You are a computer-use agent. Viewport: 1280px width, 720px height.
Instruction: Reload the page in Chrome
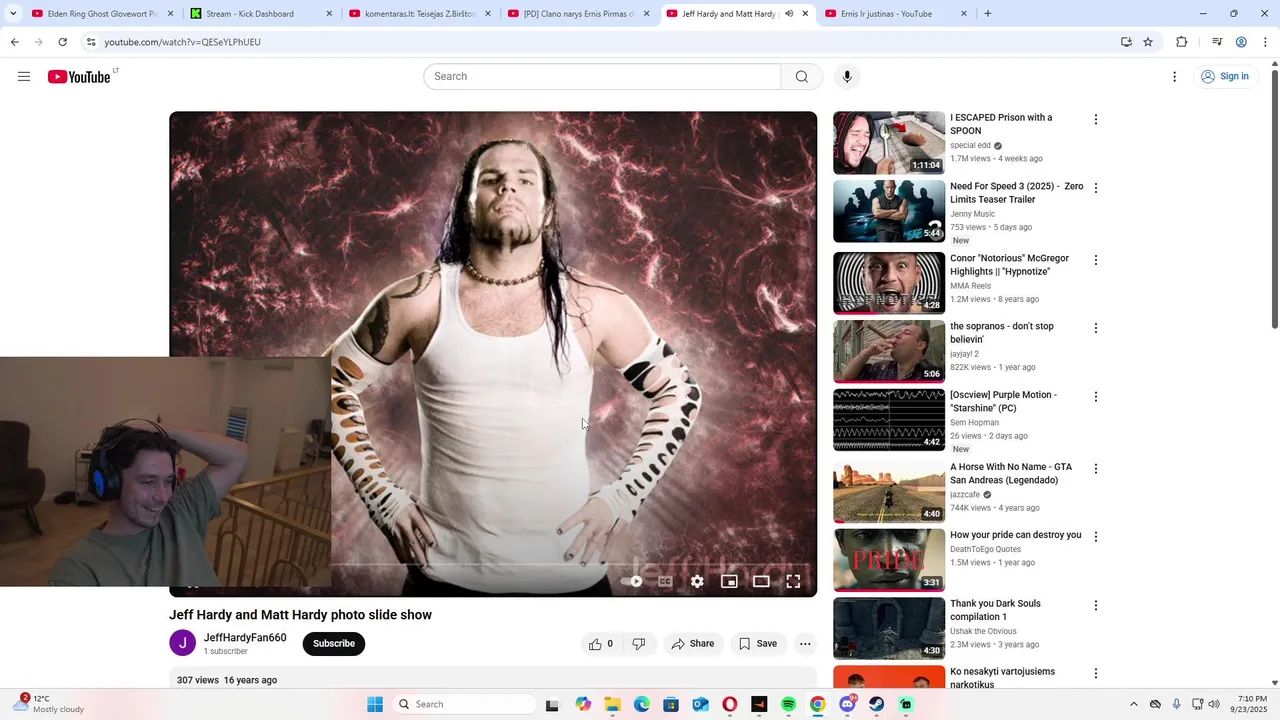pyautogui.click(x=62, y=42)
